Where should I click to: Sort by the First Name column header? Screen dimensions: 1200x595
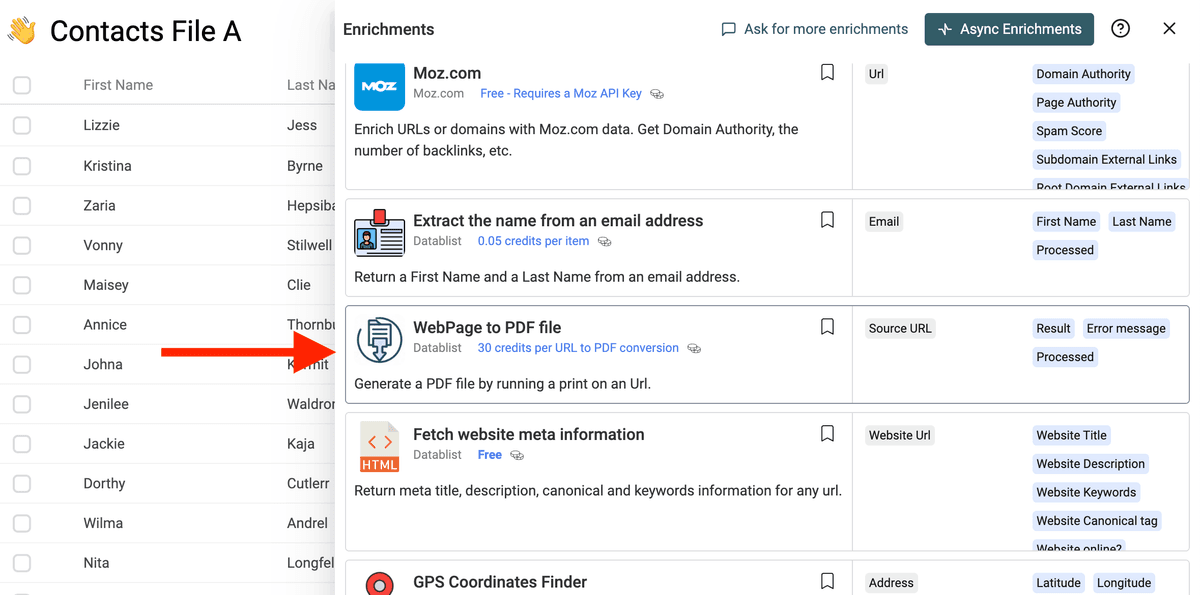118,85
